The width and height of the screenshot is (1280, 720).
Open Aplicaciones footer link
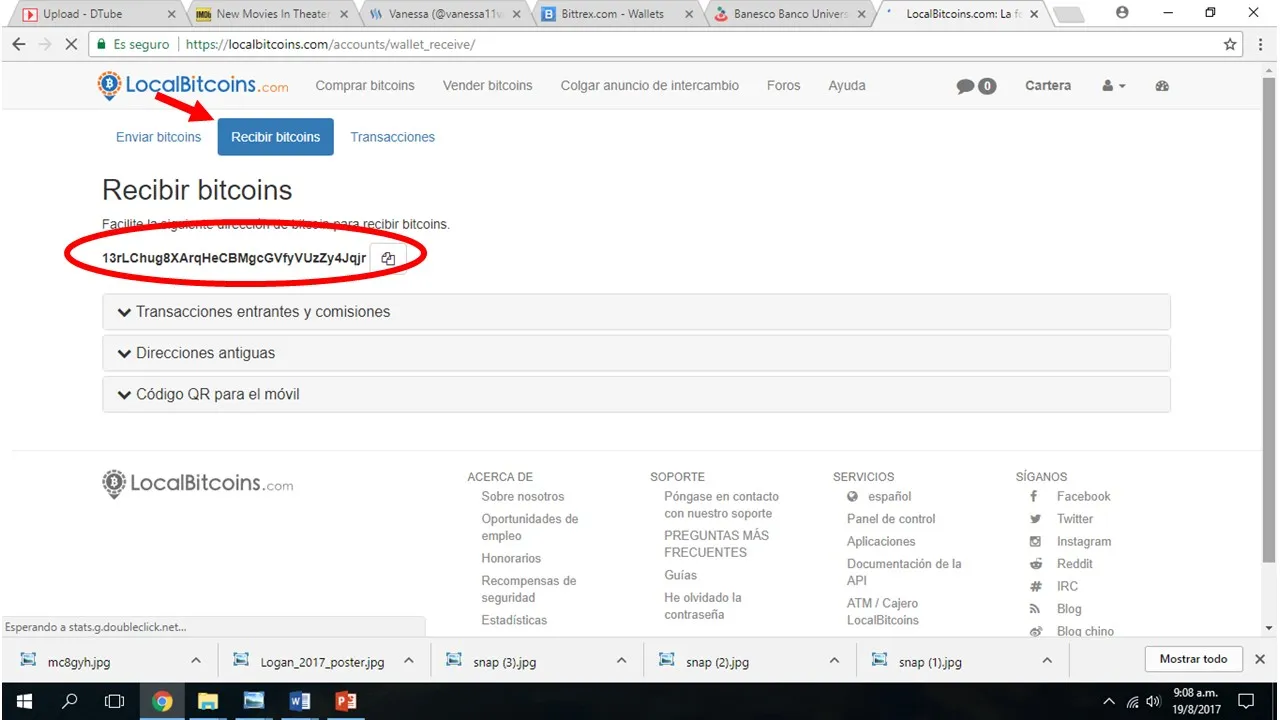click(x=881, y=542)
